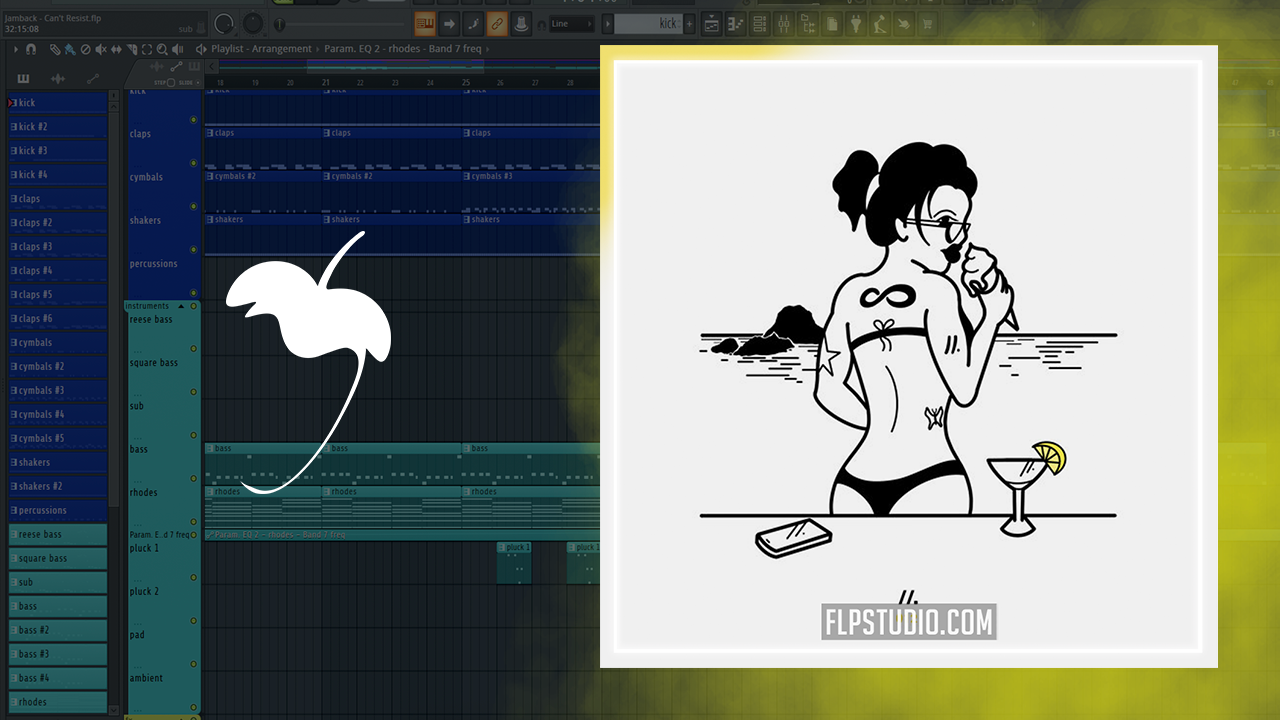Collapse the instruments track group
Image resolution: width=1280 pixels, height=720 pixels.
(181, 306)
